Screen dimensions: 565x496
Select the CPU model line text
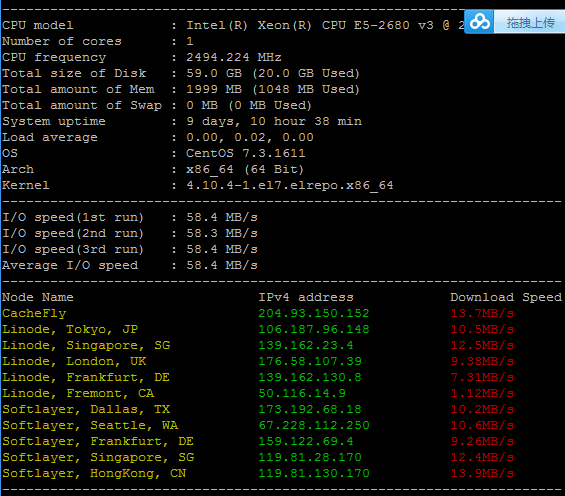click(233, 25)
